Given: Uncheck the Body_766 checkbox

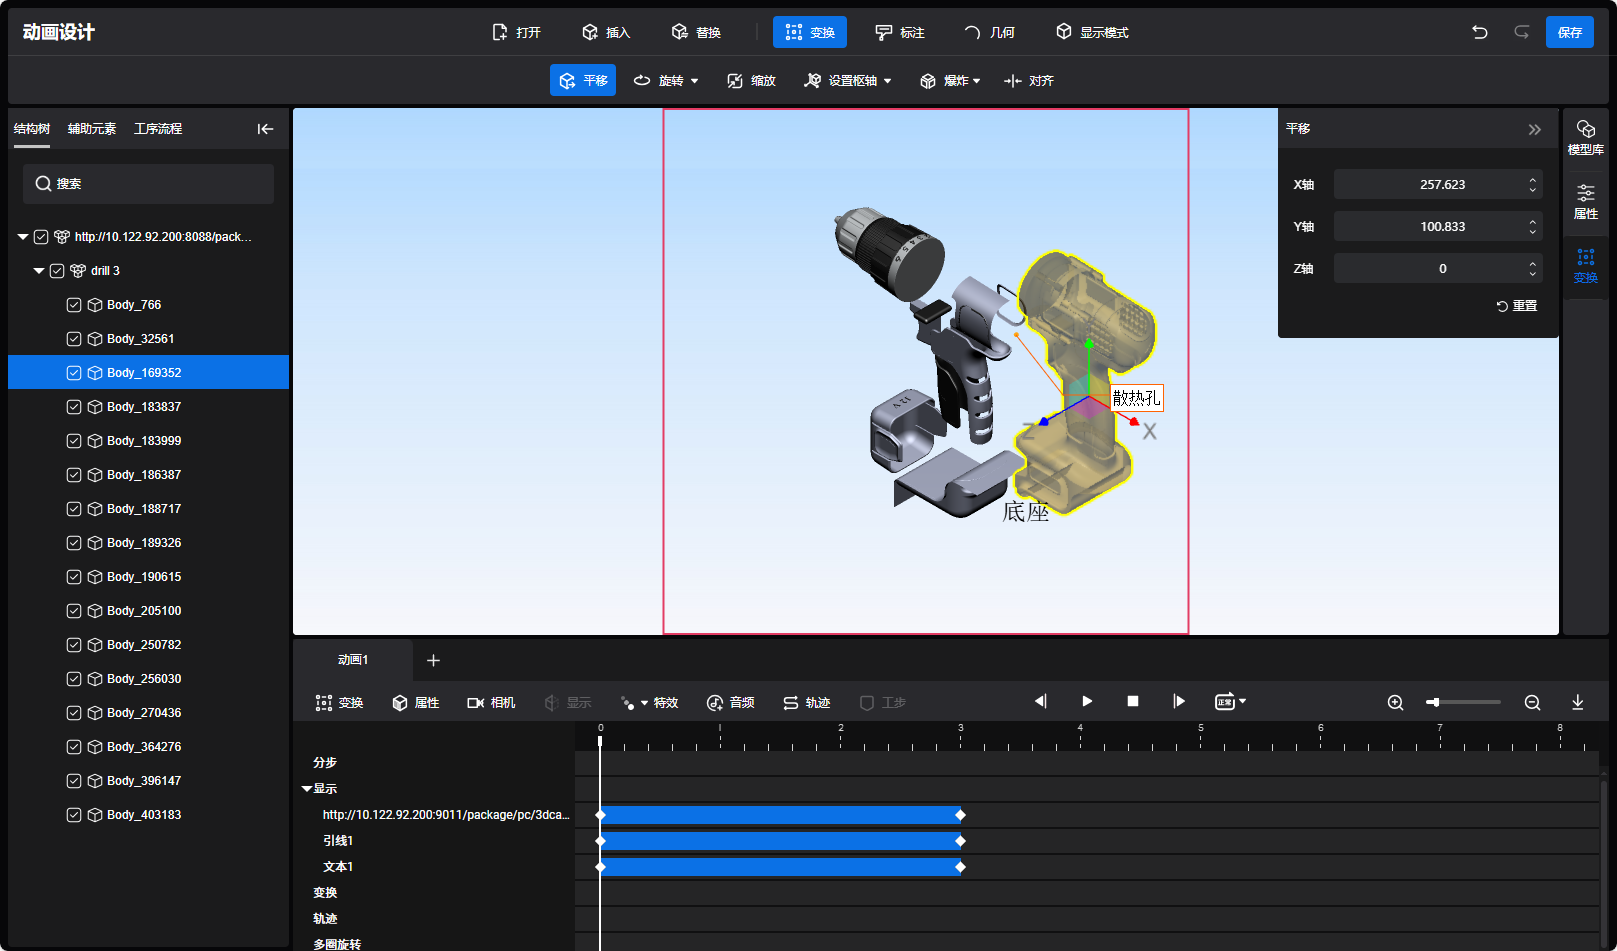Looking at the screenshot, I should [x=74, y=305].
